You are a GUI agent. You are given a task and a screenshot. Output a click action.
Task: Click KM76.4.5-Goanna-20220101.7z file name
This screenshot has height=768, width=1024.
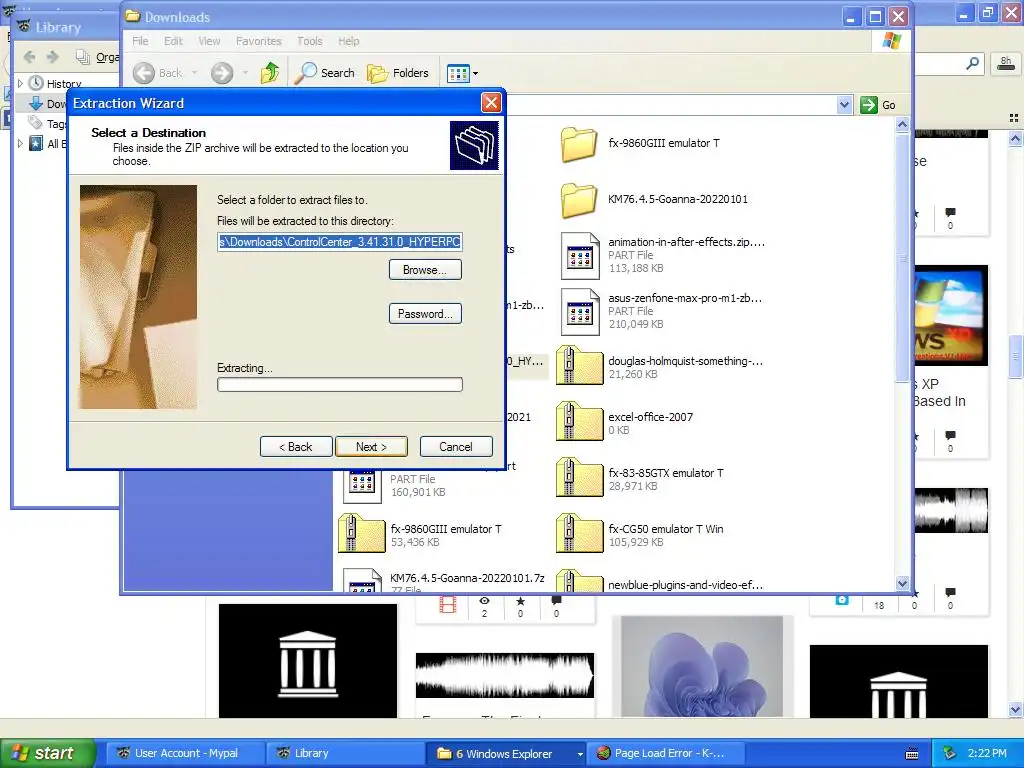pos(467,578)
